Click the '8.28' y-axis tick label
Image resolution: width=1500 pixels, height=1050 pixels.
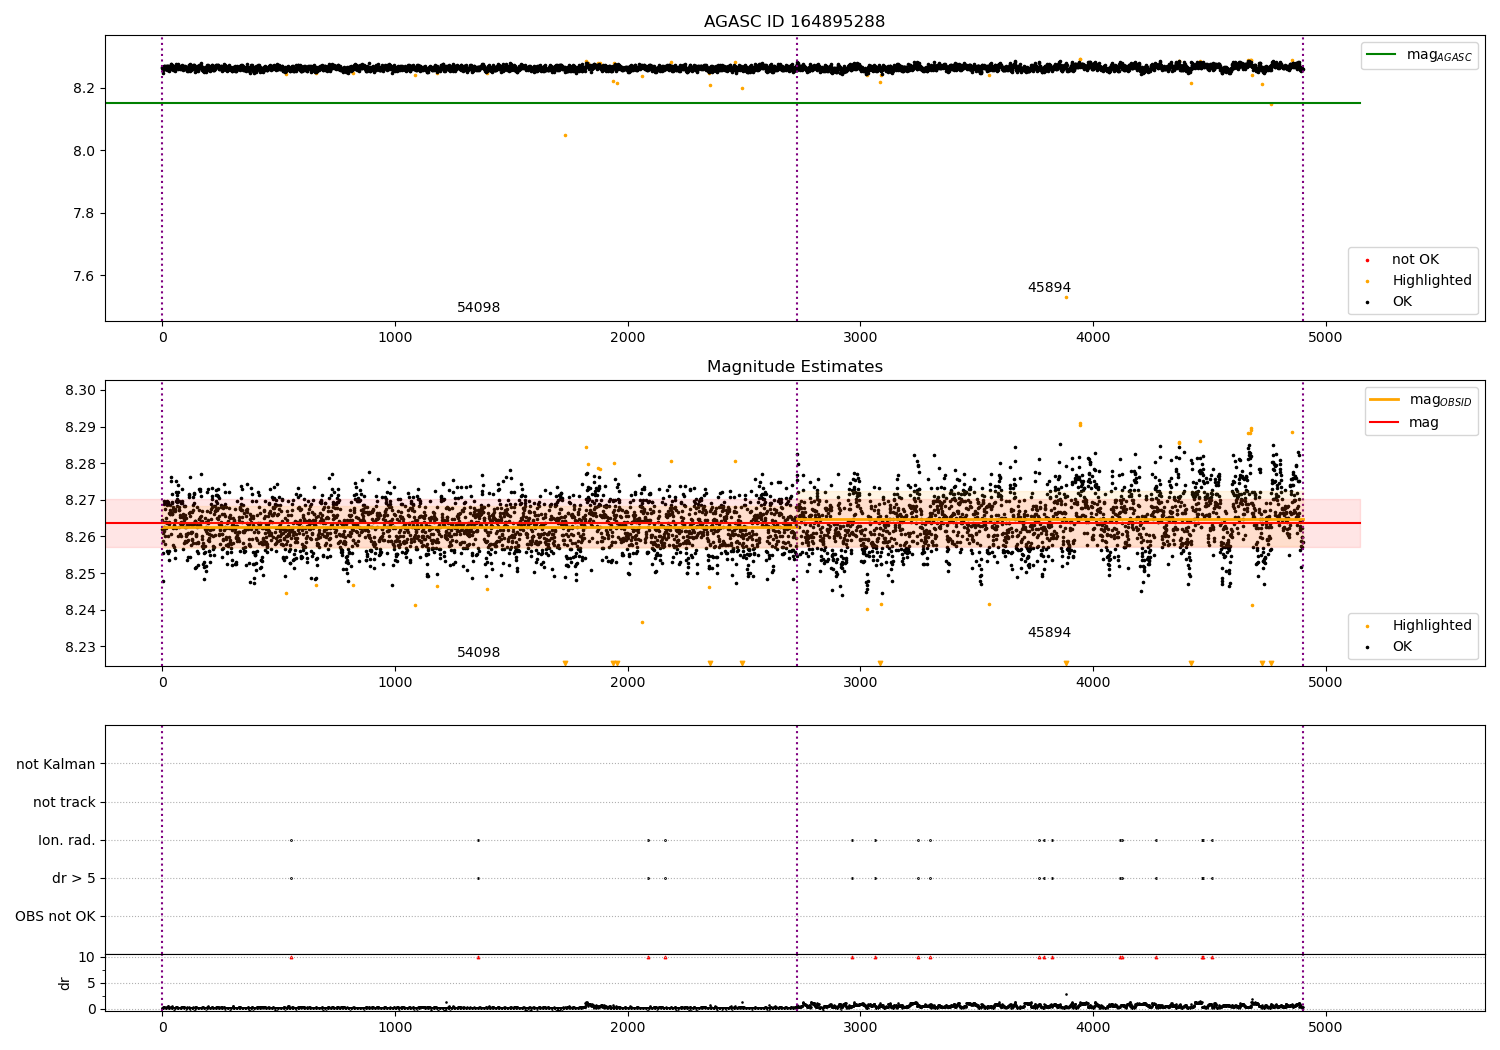point(80,464)
